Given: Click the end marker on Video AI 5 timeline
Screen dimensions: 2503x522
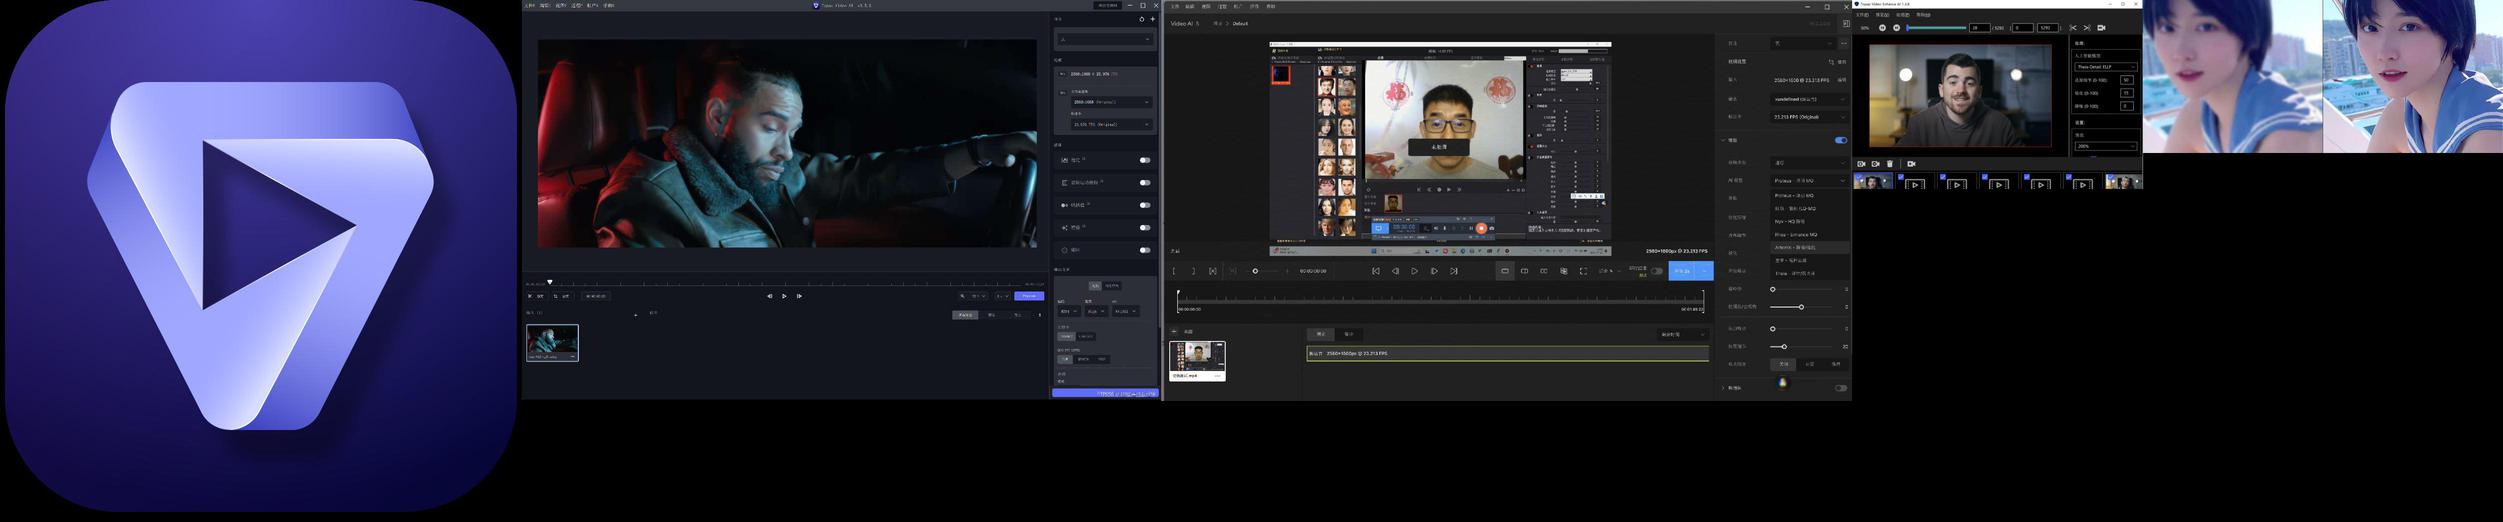Looking at the screenshot, I should [x=1703, y=300].
